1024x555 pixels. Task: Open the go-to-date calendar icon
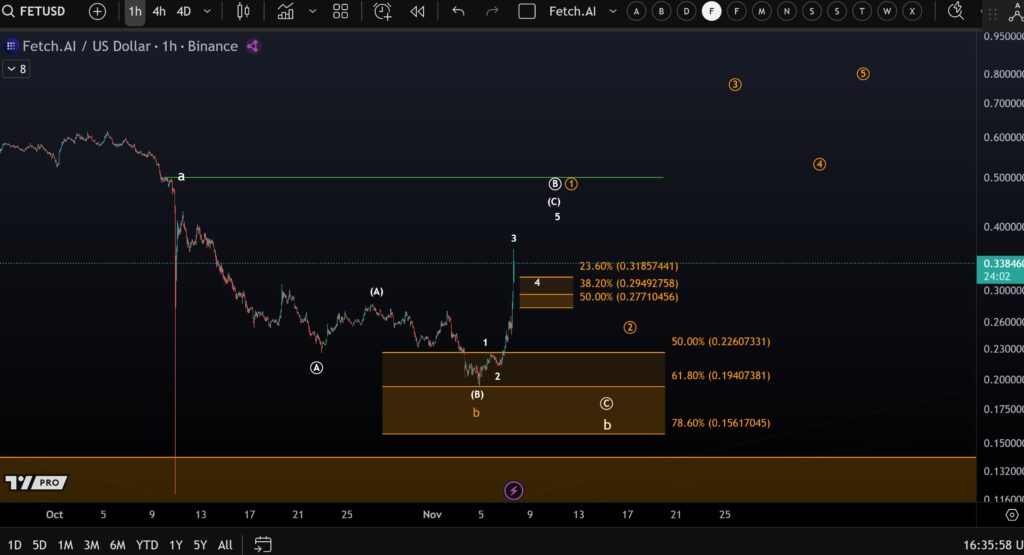point(263,544)
